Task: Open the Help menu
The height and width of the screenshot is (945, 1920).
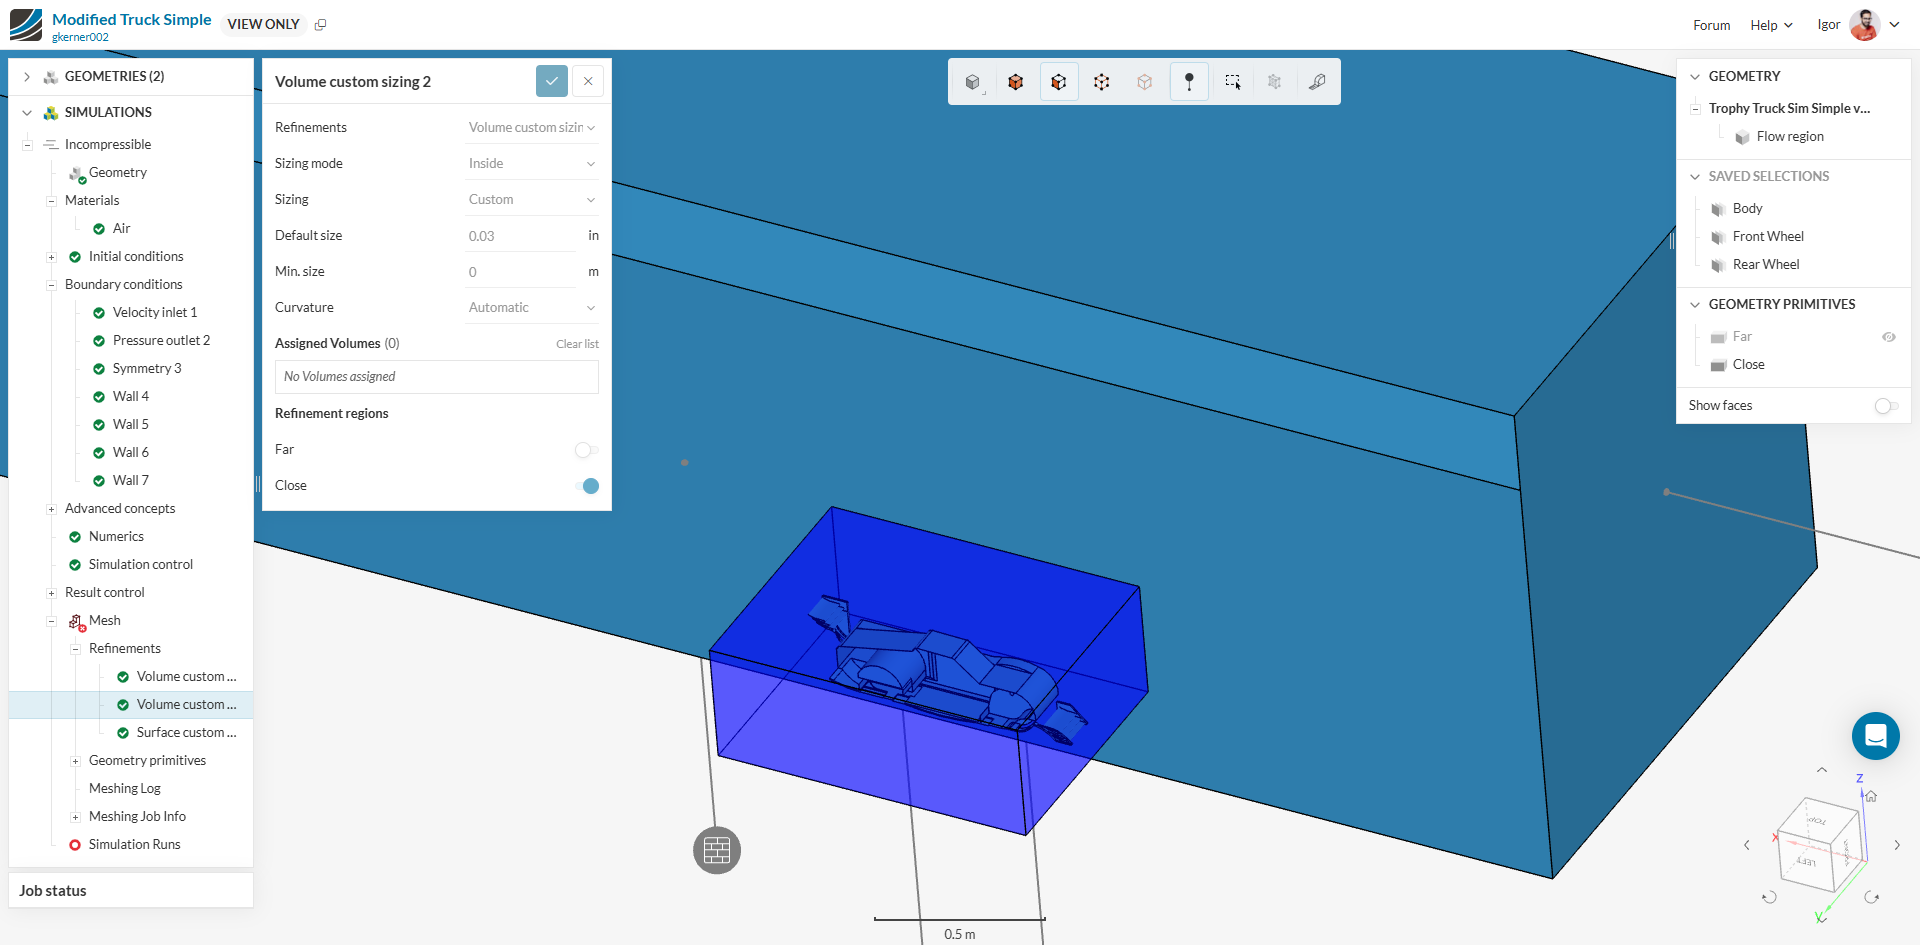Action: point(1771,25)
